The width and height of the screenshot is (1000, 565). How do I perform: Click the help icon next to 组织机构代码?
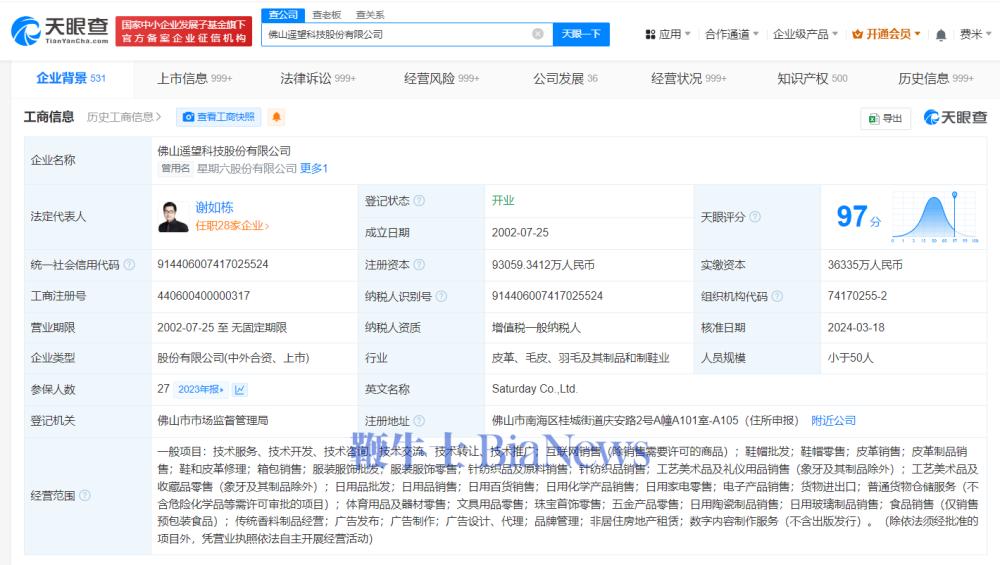tap(777, 296)
